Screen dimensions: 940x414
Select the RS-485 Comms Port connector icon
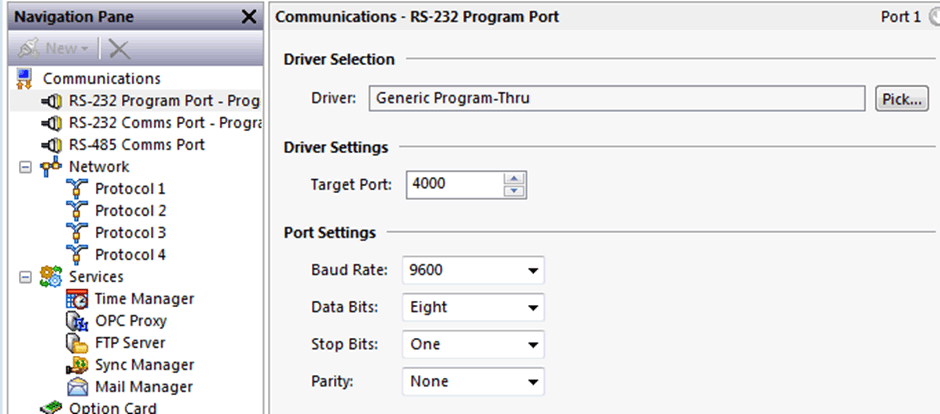pos(51,144)
